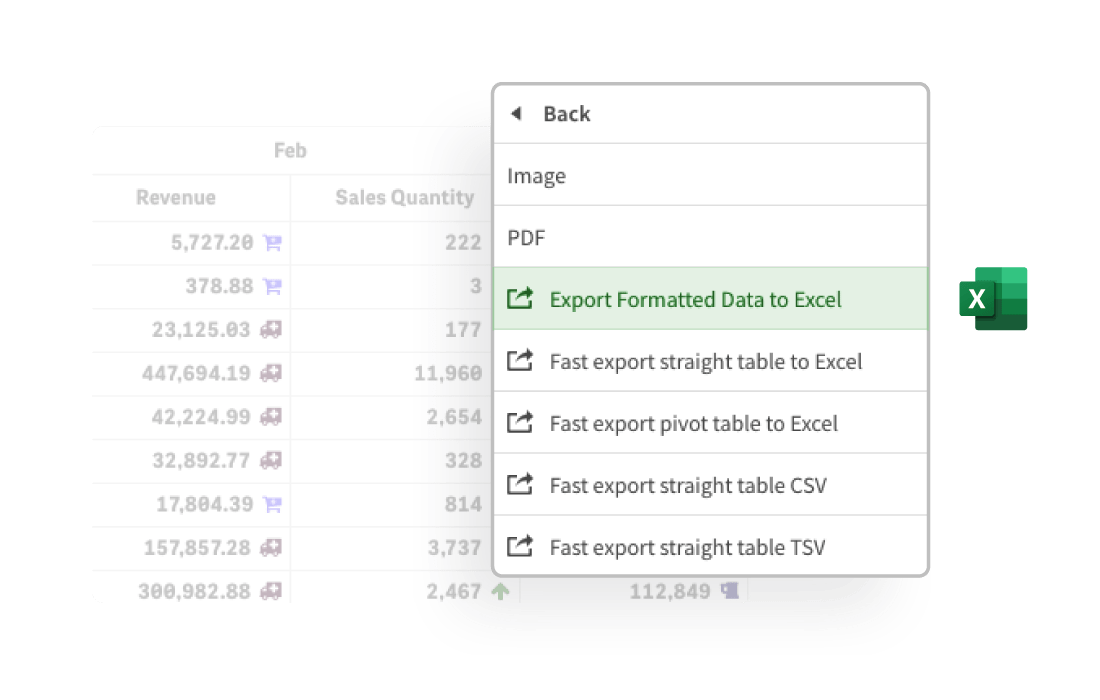
Task: Click the Excel logo beside the export menu
Action: (995, 300)
